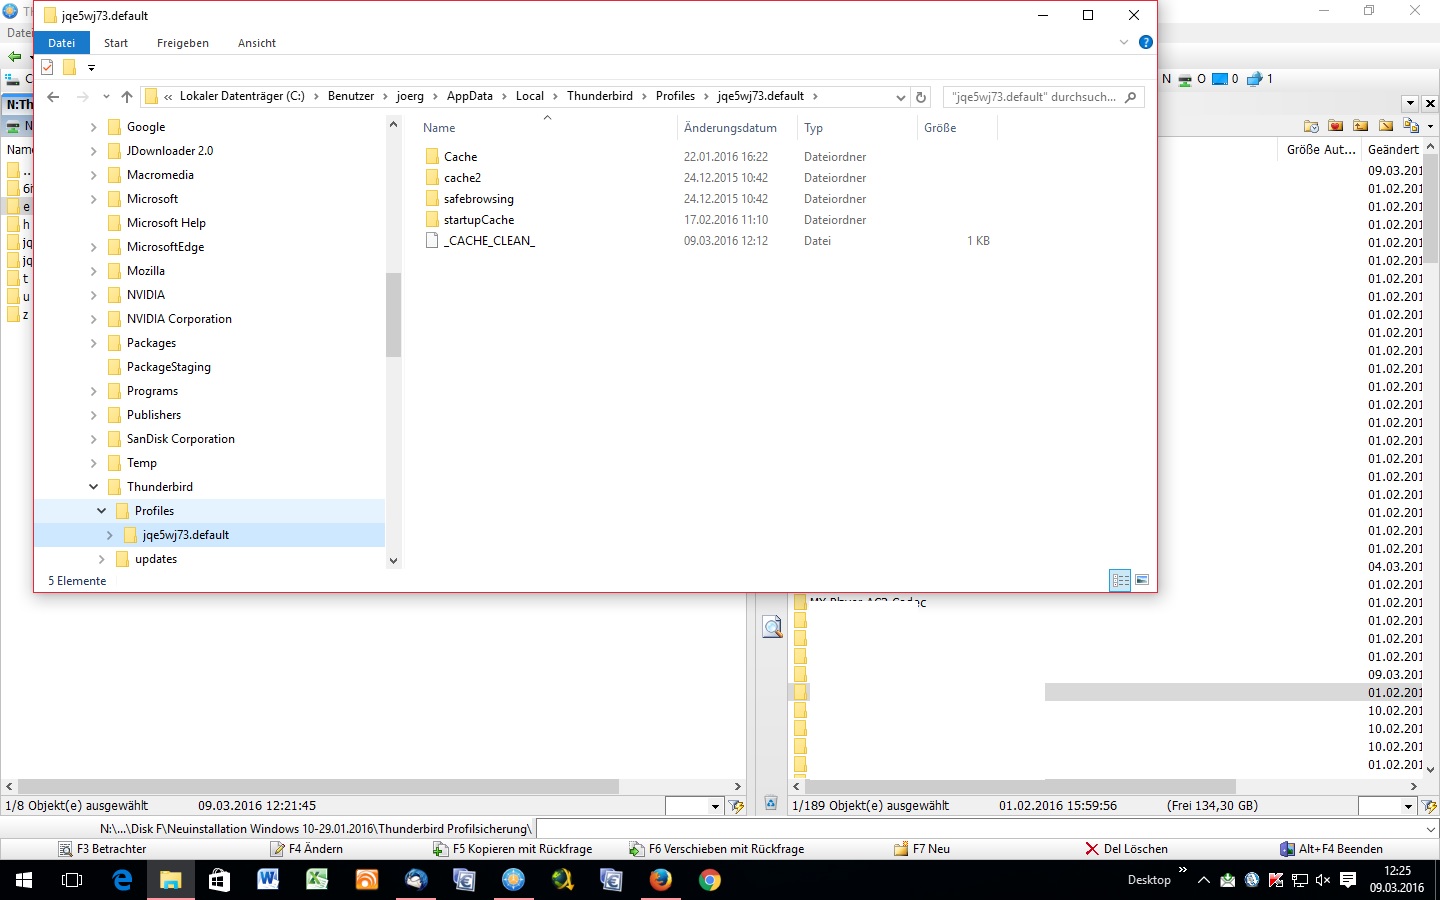Click the Properties quick access icon in Explorer
Image resolution: width=1440 pixels, height=900 pixels.
click(47, 68)
